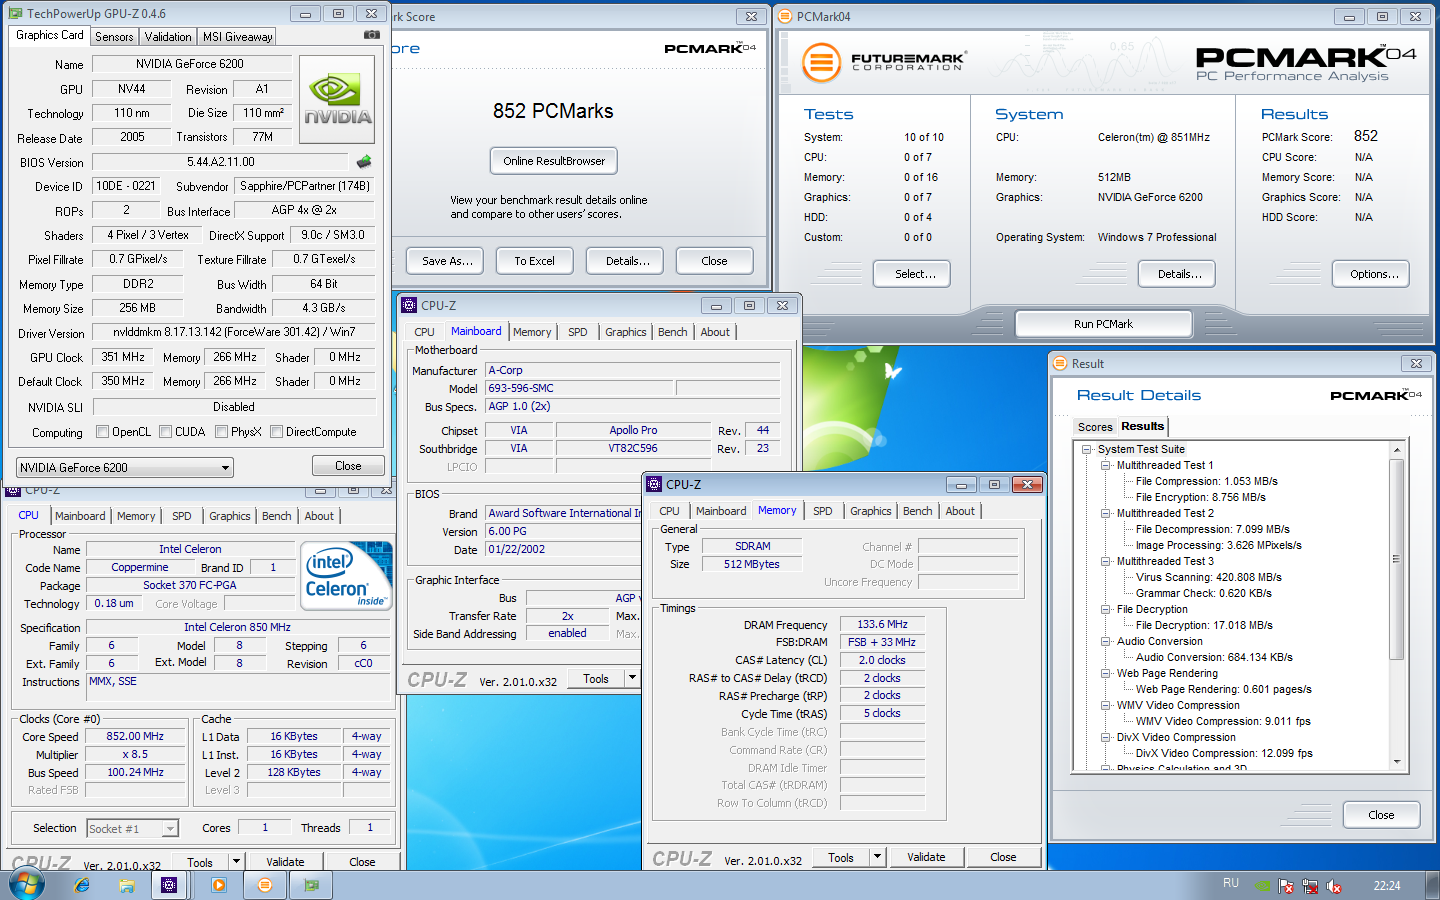
Task: Click the To Excel button
Action: [x=534, y=261]
